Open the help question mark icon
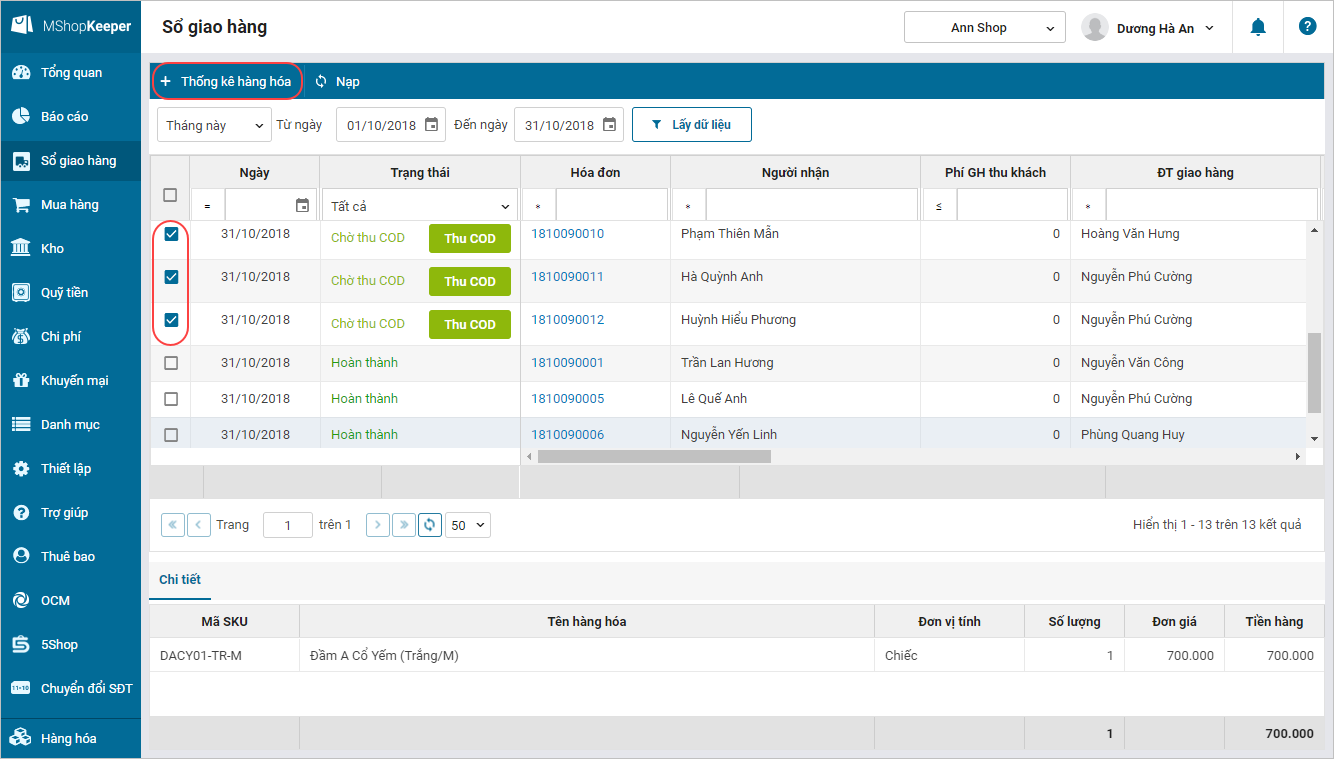Screen dimensions: 1334x759 tap(1307, 27)
